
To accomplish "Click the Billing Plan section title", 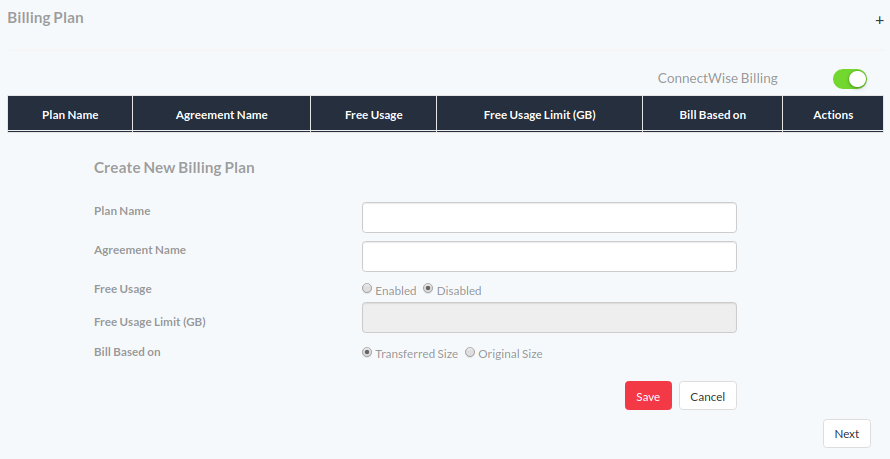I will point(45,18).
